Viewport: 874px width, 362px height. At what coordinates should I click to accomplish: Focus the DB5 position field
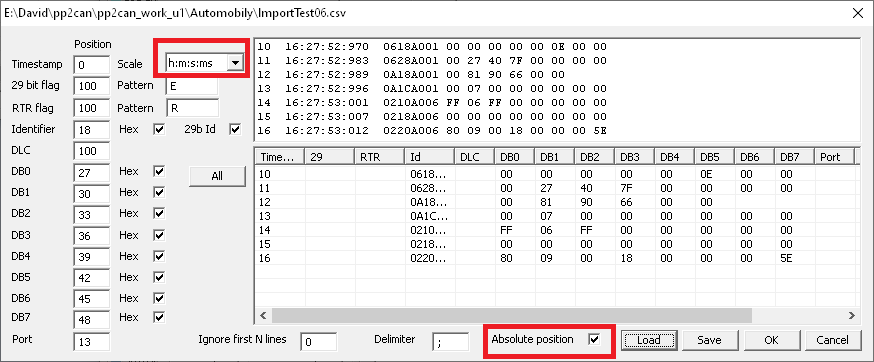91,278
